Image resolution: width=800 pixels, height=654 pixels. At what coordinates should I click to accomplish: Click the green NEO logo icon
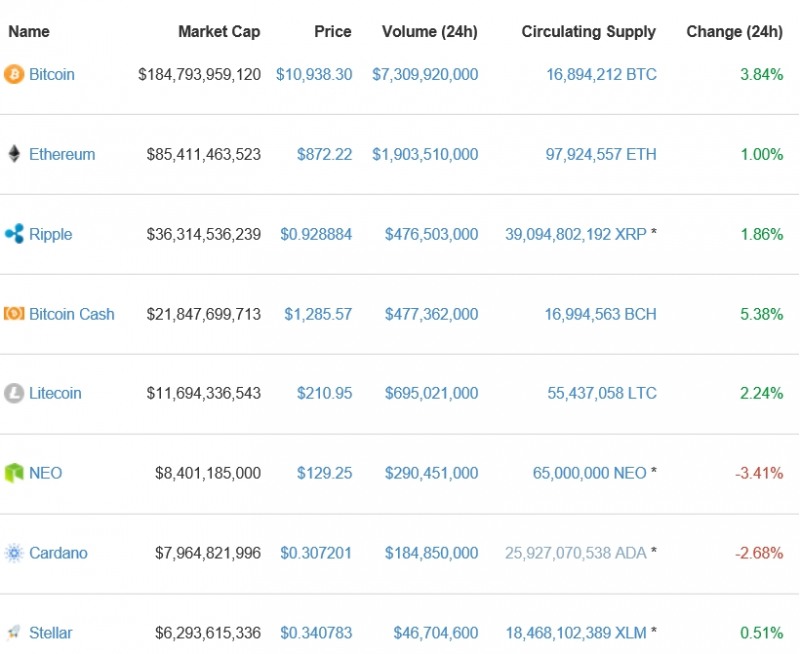pos(14,473)
